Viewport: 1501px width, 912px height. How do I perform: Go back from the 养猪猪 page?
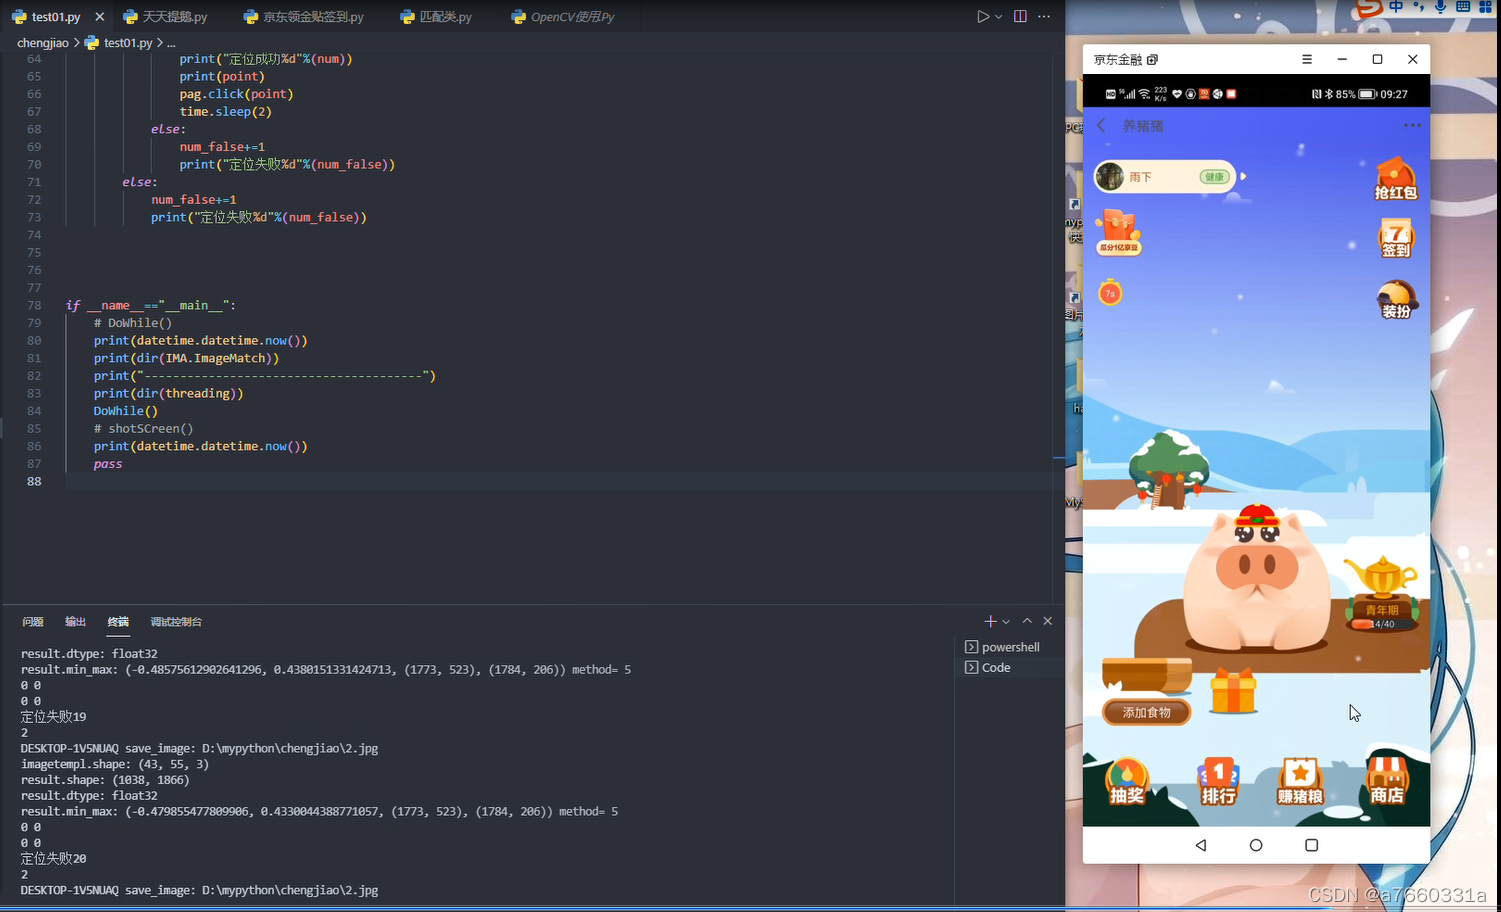pos(1101,126)
